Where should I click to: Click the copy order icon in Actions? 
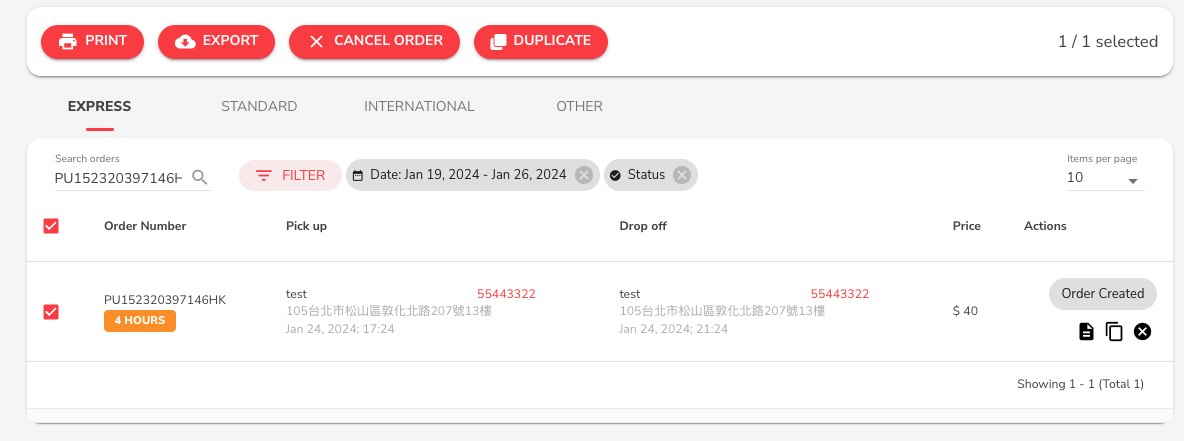[1114, 332]
